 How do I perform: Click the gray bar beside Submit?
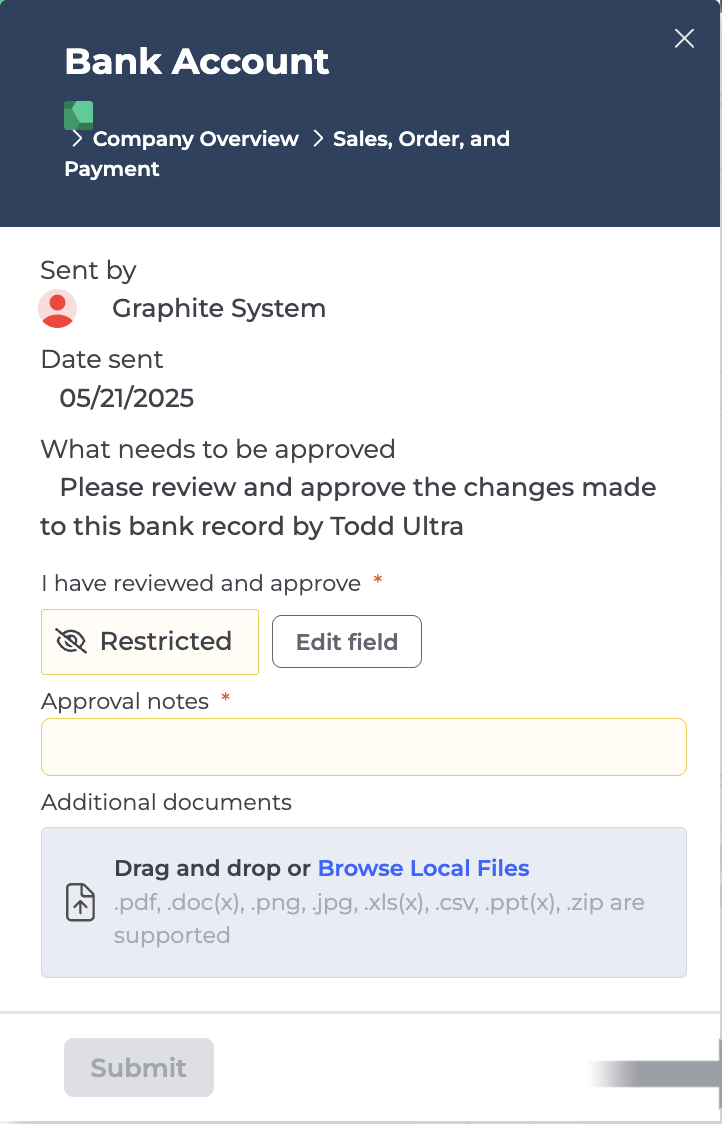[x=654, y=1074]
